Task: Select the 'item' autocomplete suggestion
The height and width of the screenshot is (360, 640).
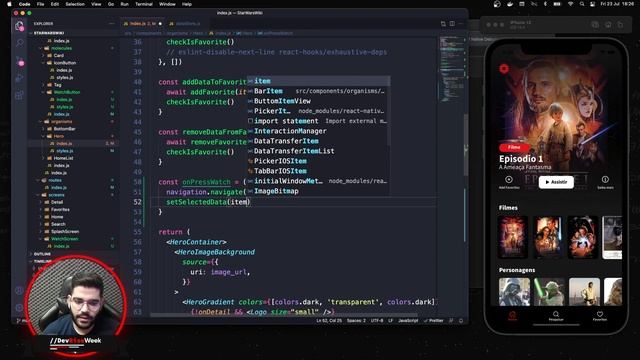Action: pos(318,81)
